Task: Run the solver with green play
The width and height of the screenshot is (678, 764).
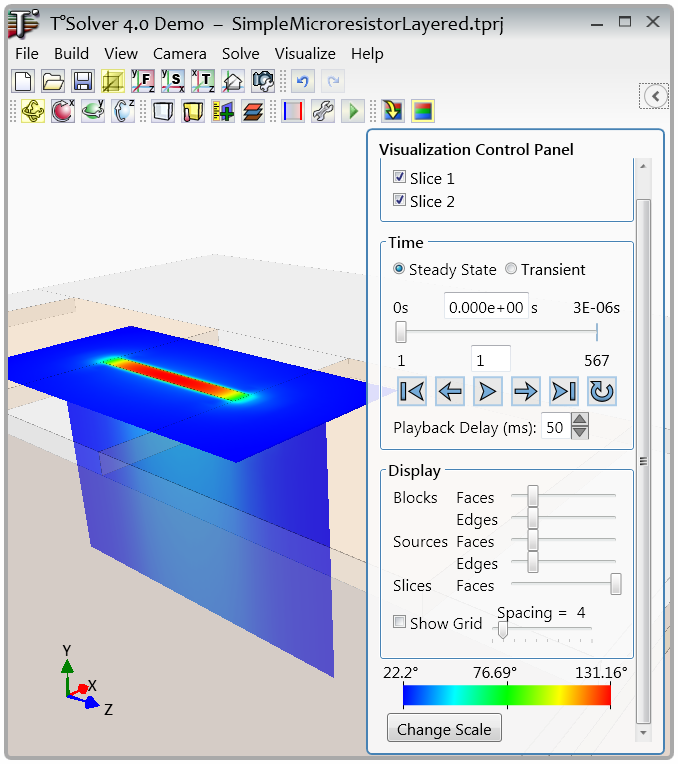Action: tap(353, 111)
